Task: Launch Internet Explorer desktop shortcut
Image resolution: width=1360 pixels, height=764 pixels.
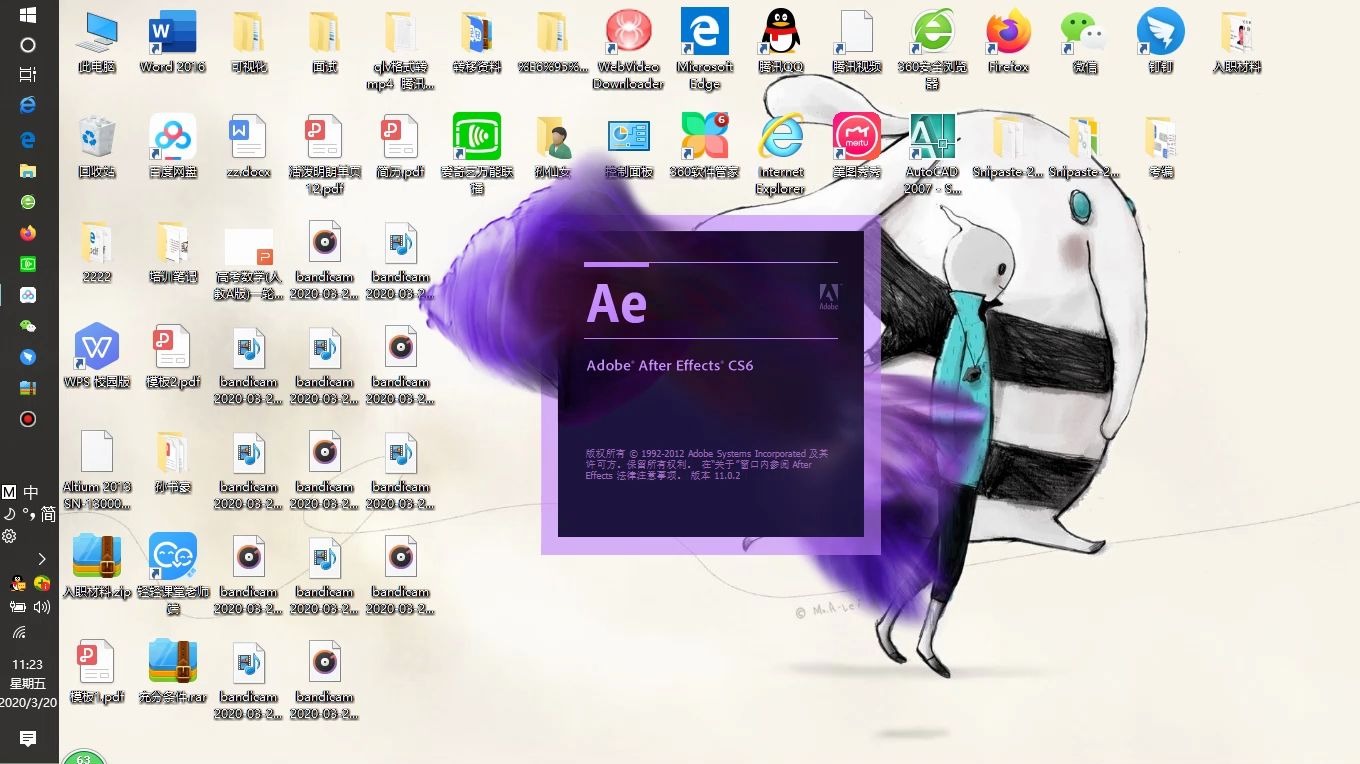Action: click(781, 154)
